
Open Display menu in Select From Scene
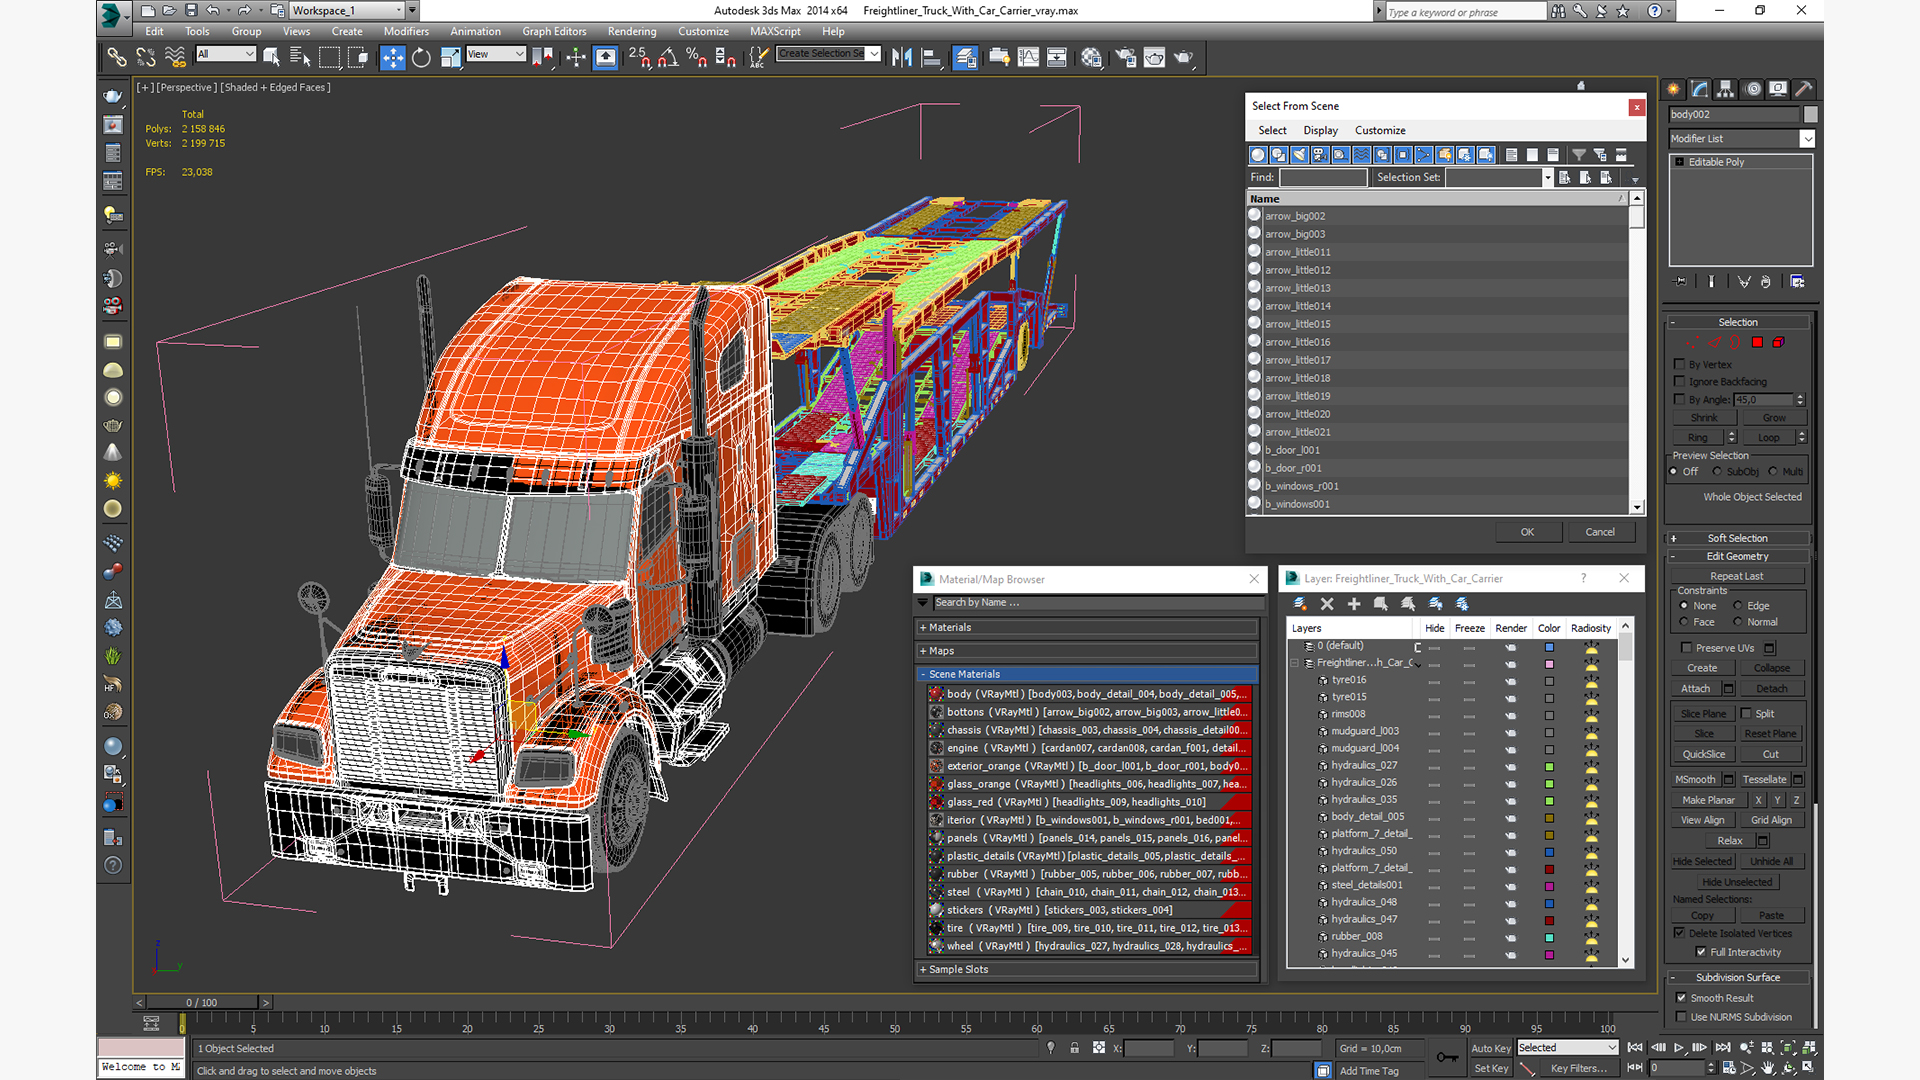pyautogui.click(x=1320, y=130)
